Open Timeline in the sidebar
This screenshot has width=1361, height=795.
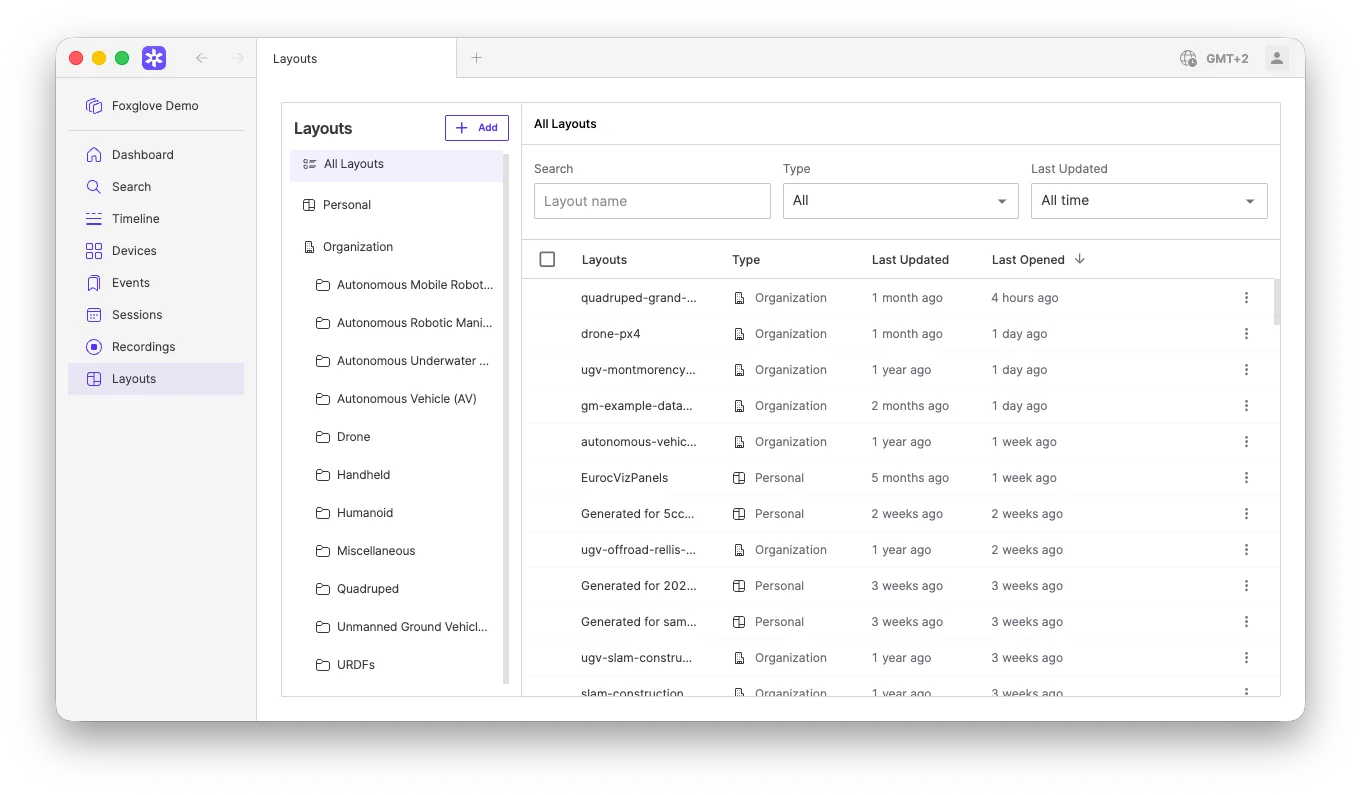click(x=156, y=219)
